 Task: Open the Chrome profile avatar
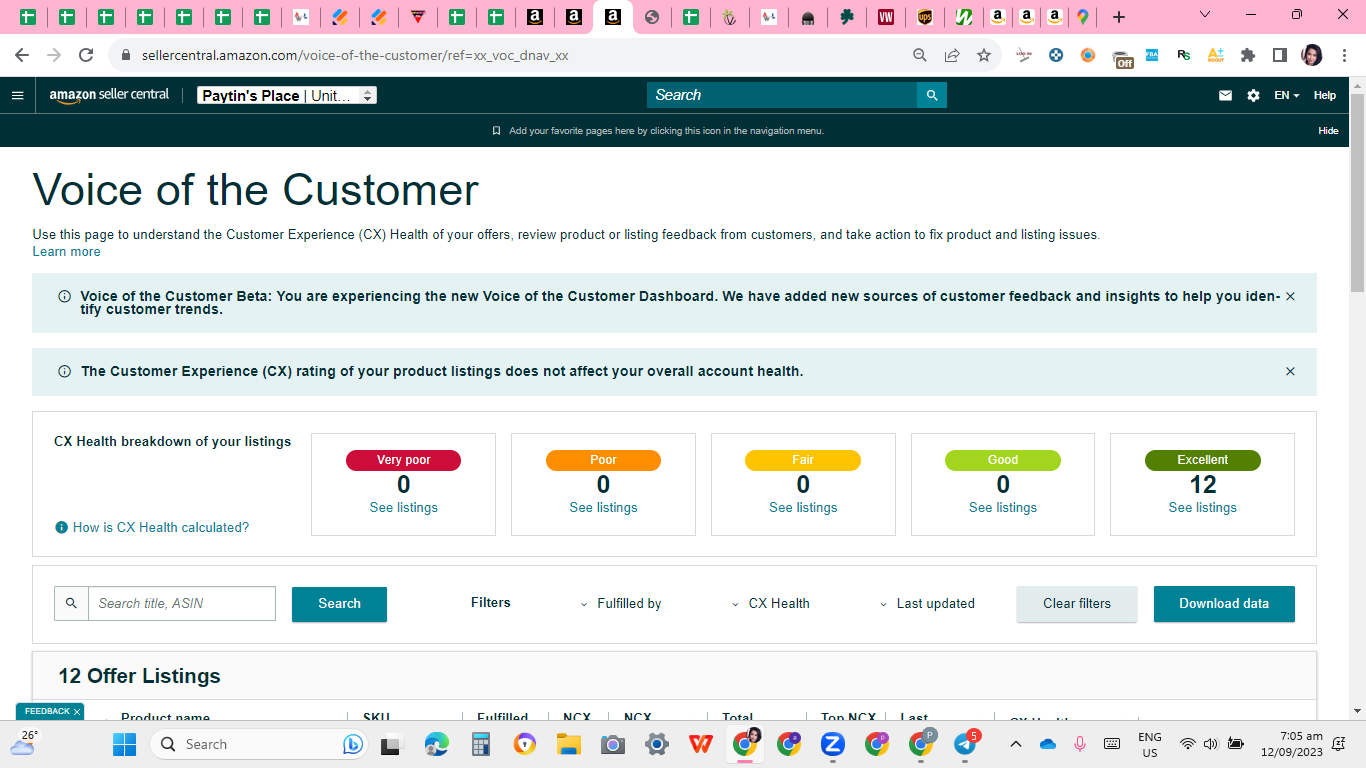[x=1312, y=55]
